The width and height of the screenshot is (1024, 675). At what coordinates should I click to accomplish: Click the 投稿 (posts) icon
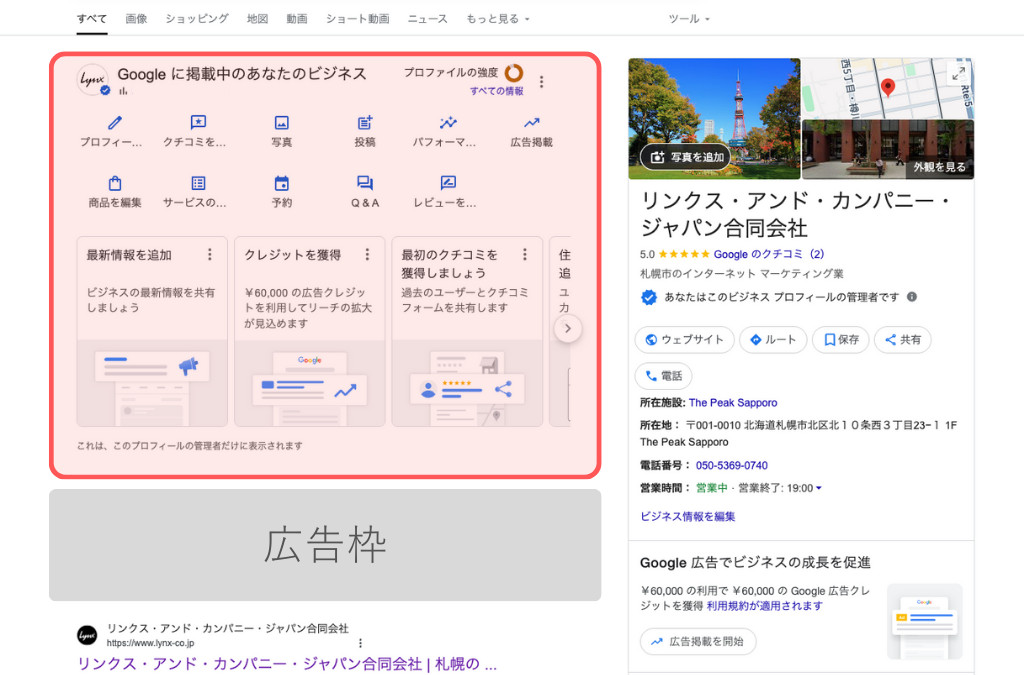(364, 125)
